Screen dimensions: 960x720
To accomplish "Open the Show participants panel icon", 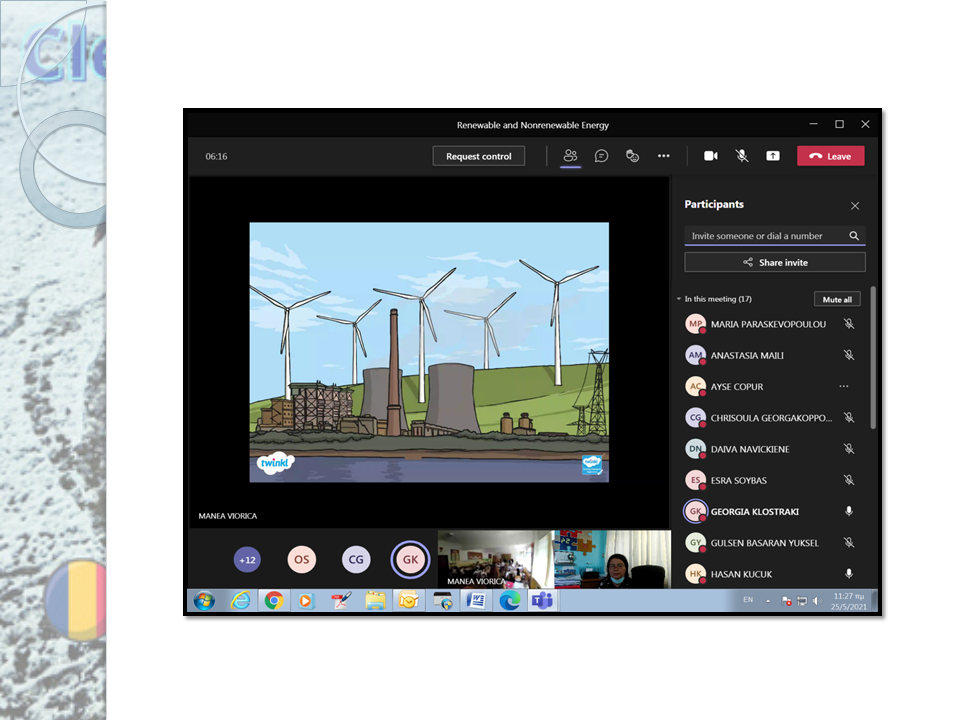I will [570, 156].
